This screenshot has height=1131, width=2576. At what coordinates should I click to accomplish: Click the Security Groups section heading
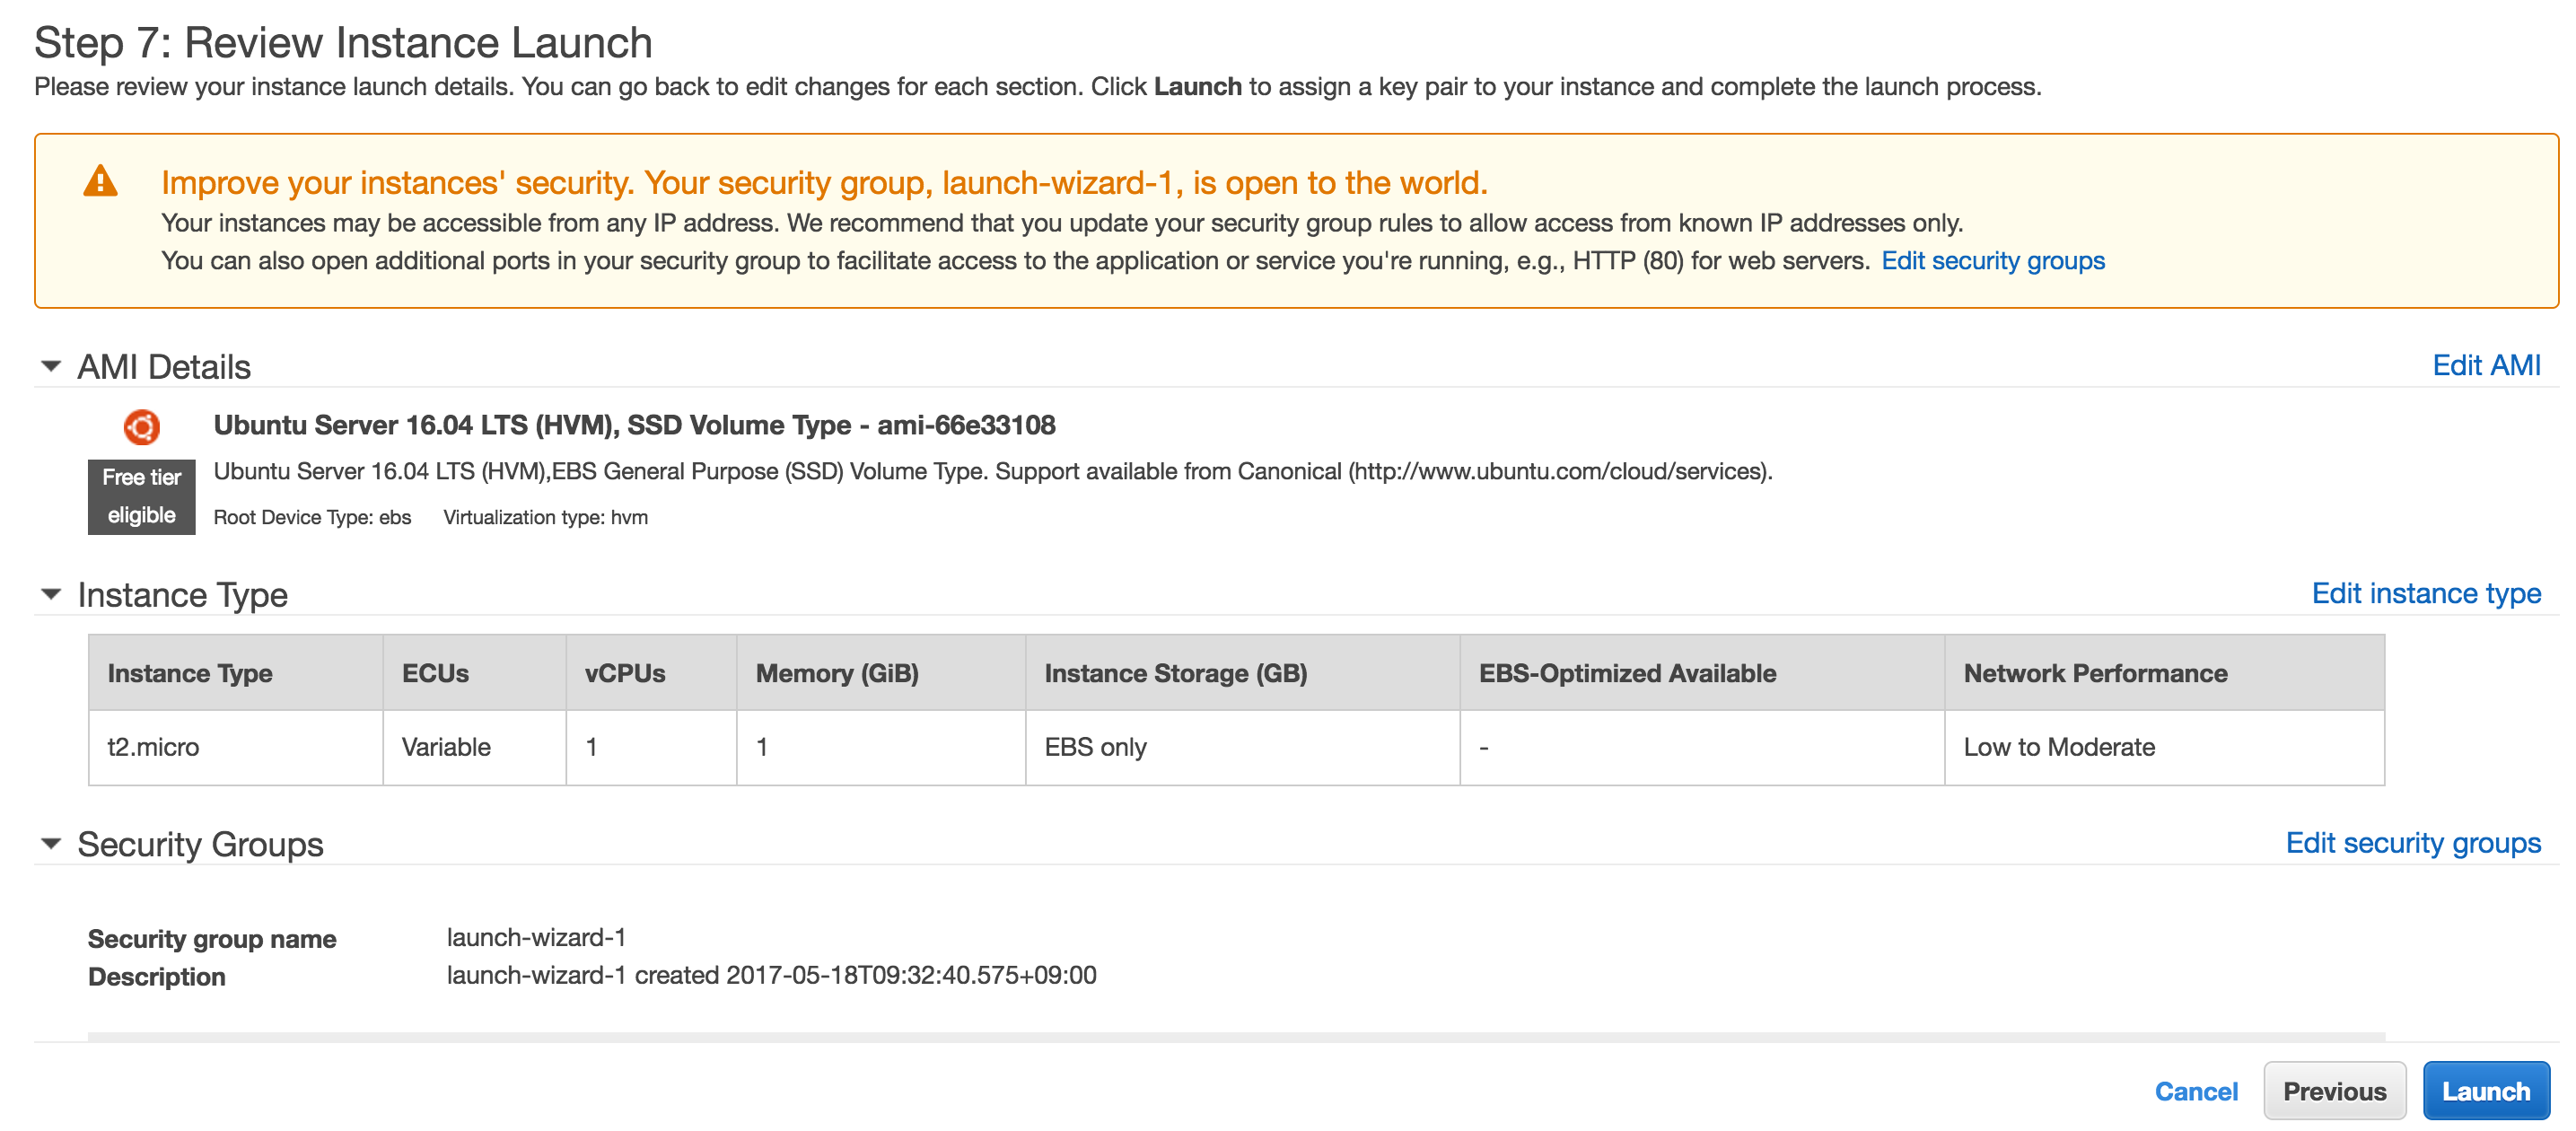pyautogui.click(x=200, y=845)
